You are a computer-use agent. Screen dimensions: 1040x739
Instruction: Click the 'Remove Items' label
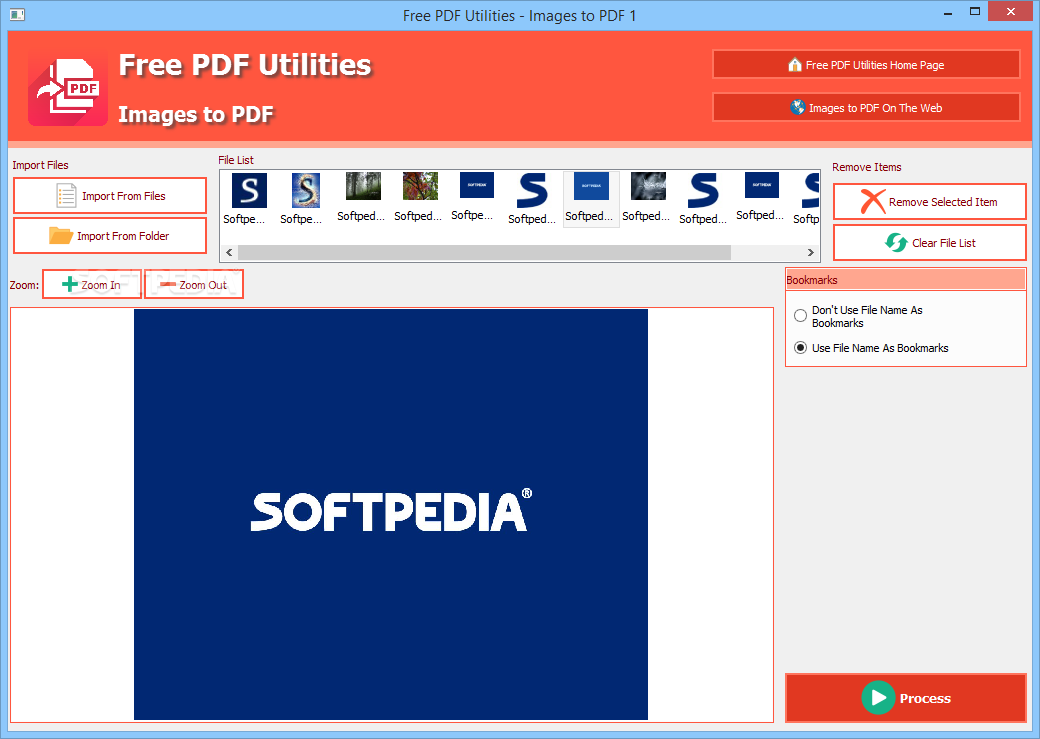pyautogui.click(x=867, y=167)
